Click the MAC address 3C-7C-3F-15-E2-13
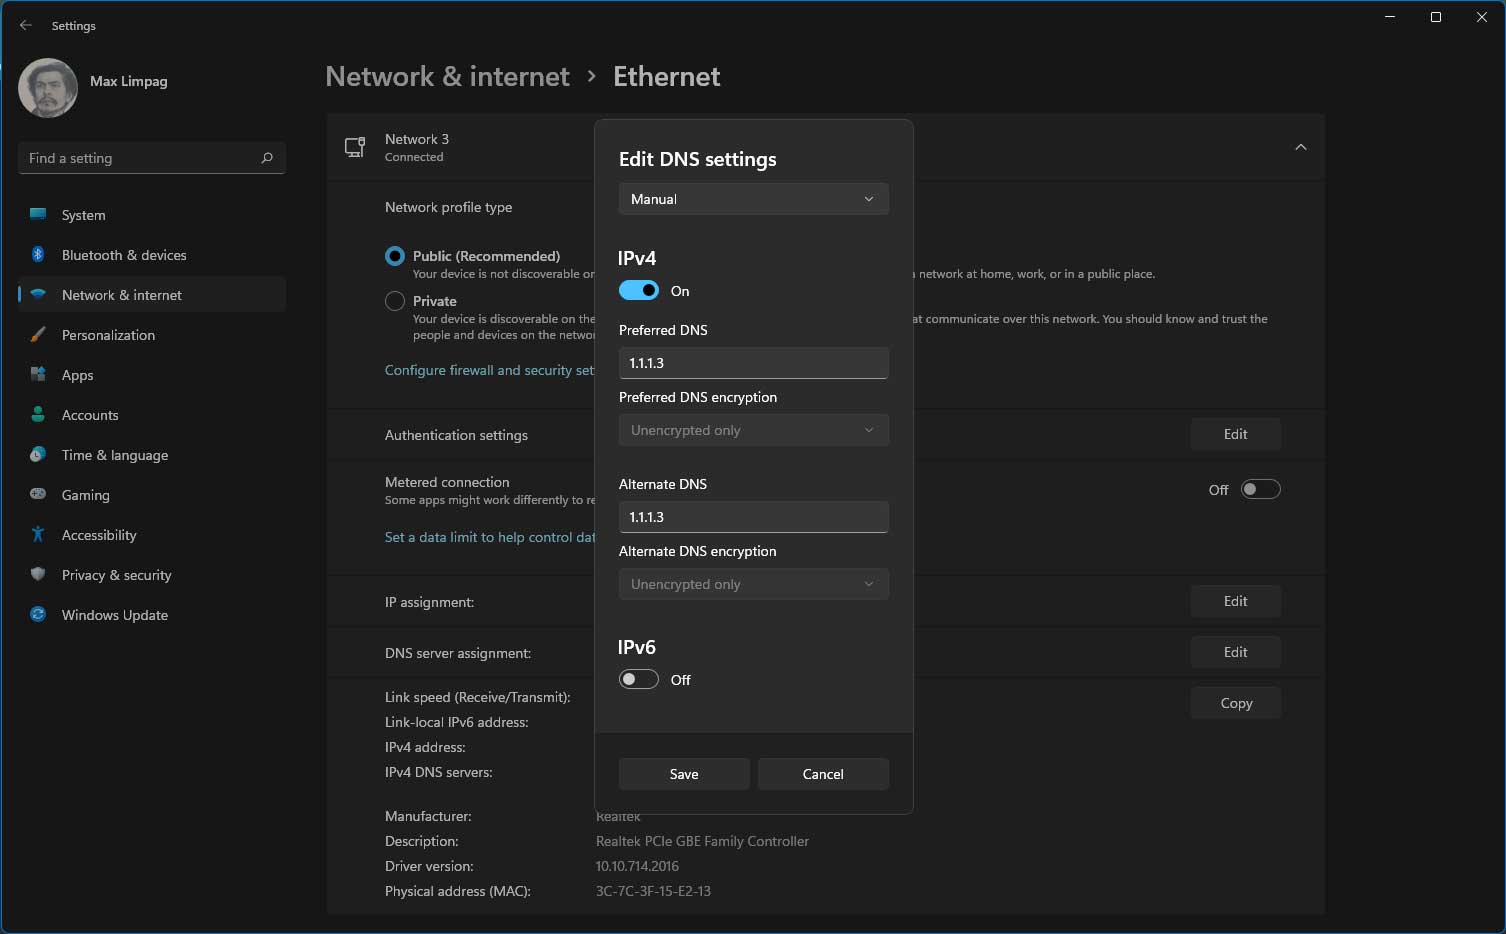This screenshot has width=1506, height=934. [653, 891]
